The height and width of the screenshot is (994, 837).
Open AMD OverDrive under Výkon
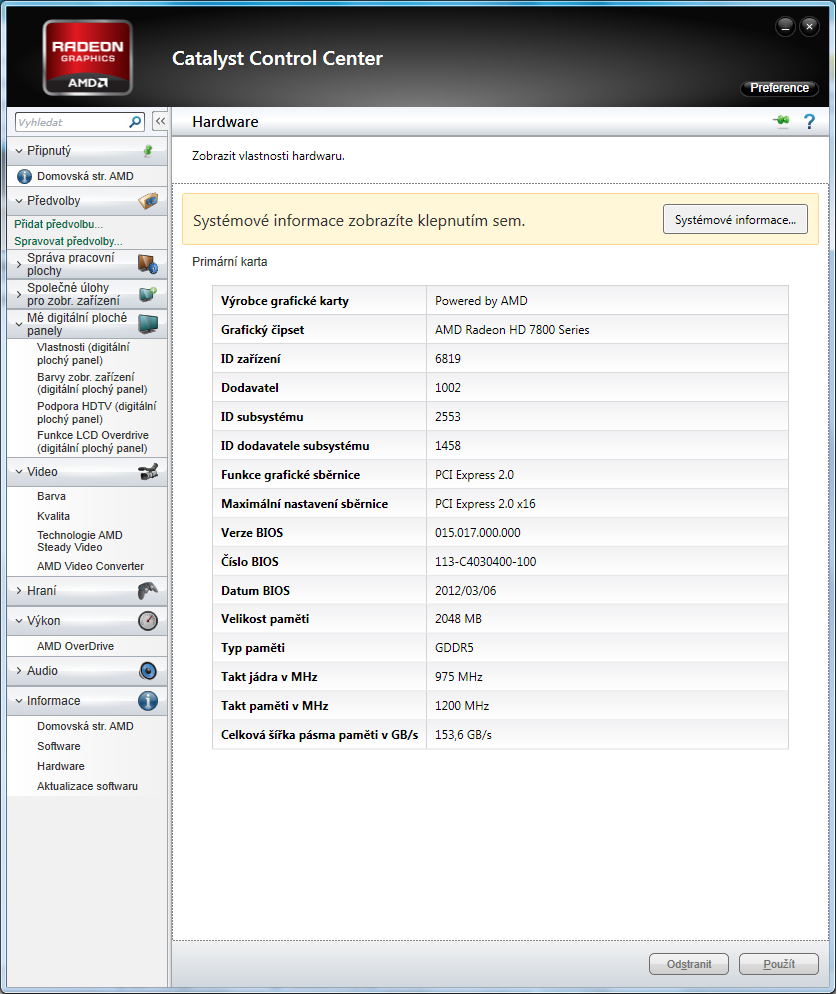coord(75,646)
